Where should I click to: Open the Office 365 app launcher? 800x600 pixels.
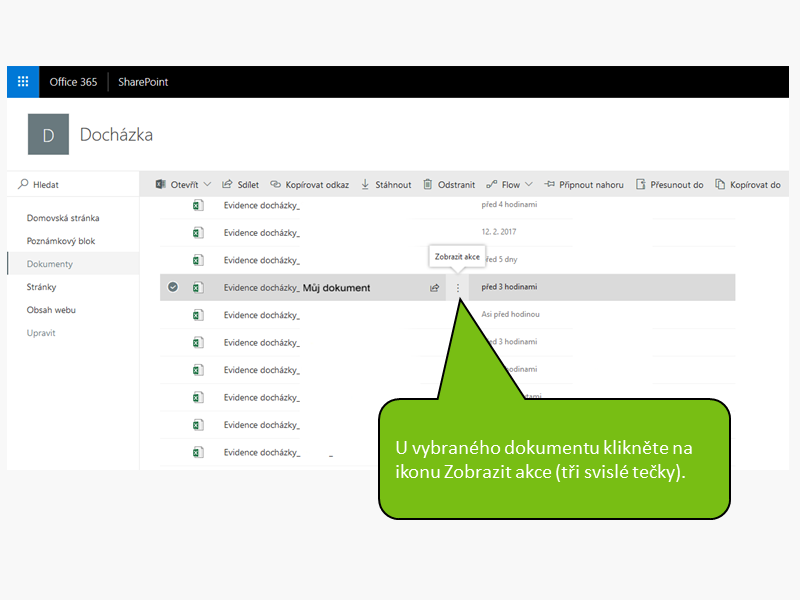pyautogui.click(x=23, y=82)
